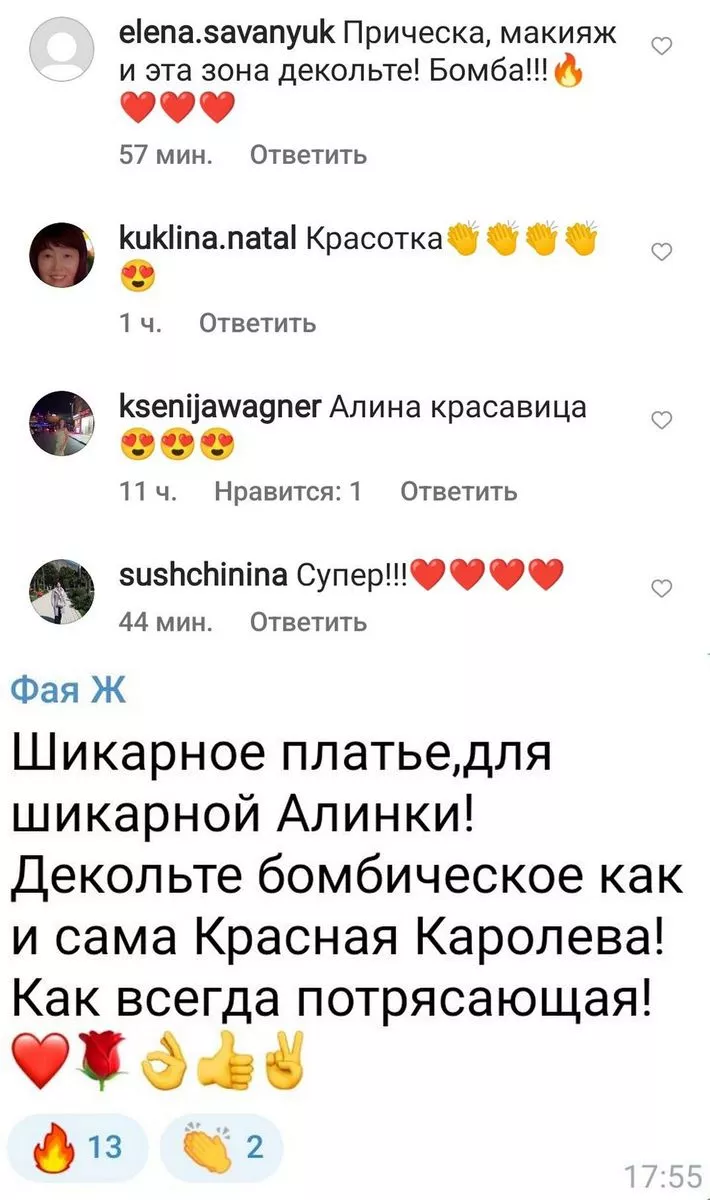The image size is (710, 1200).
Task: Reply to ksenijawagner's comment
Action: [x=459, y=490]
